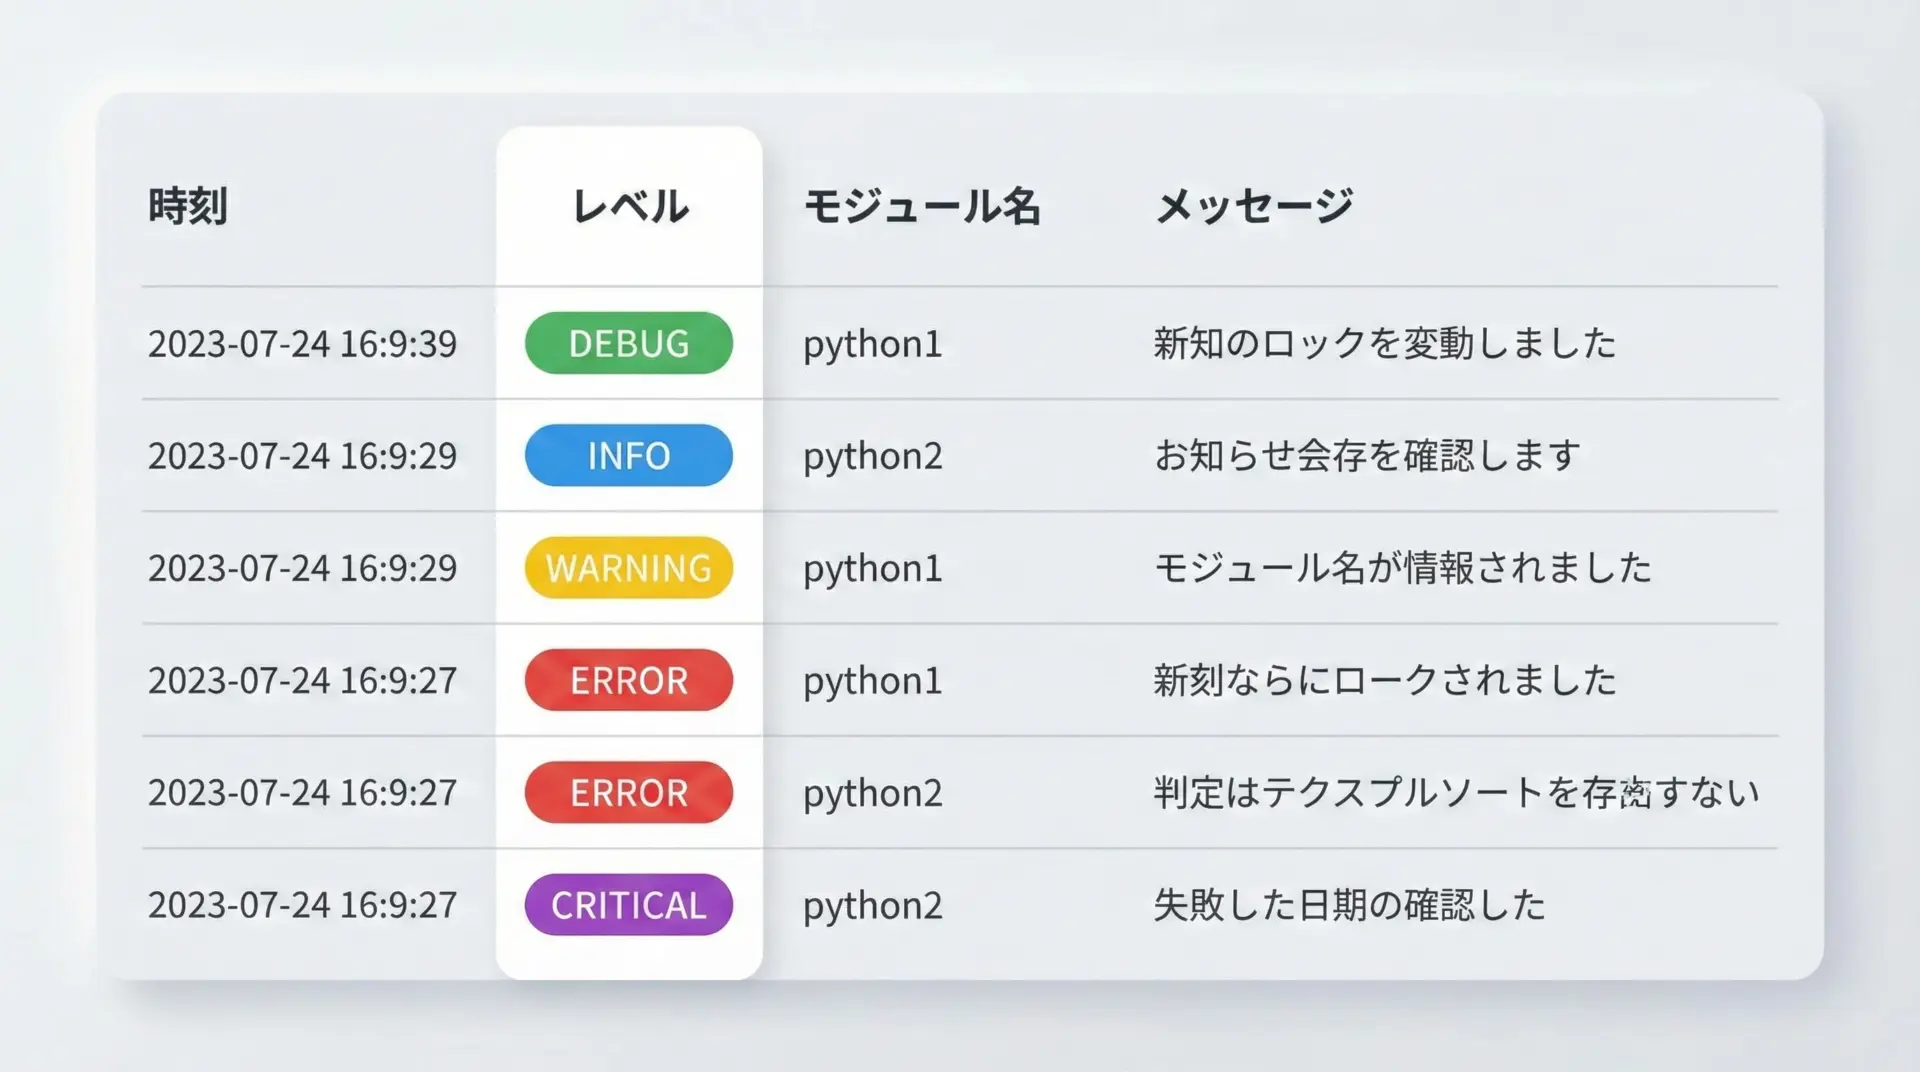Image resolution: width=1920 pixels, height=1072 pixels.
Task: Click python1 in the WARNING row
Action: tap(872, 568)
